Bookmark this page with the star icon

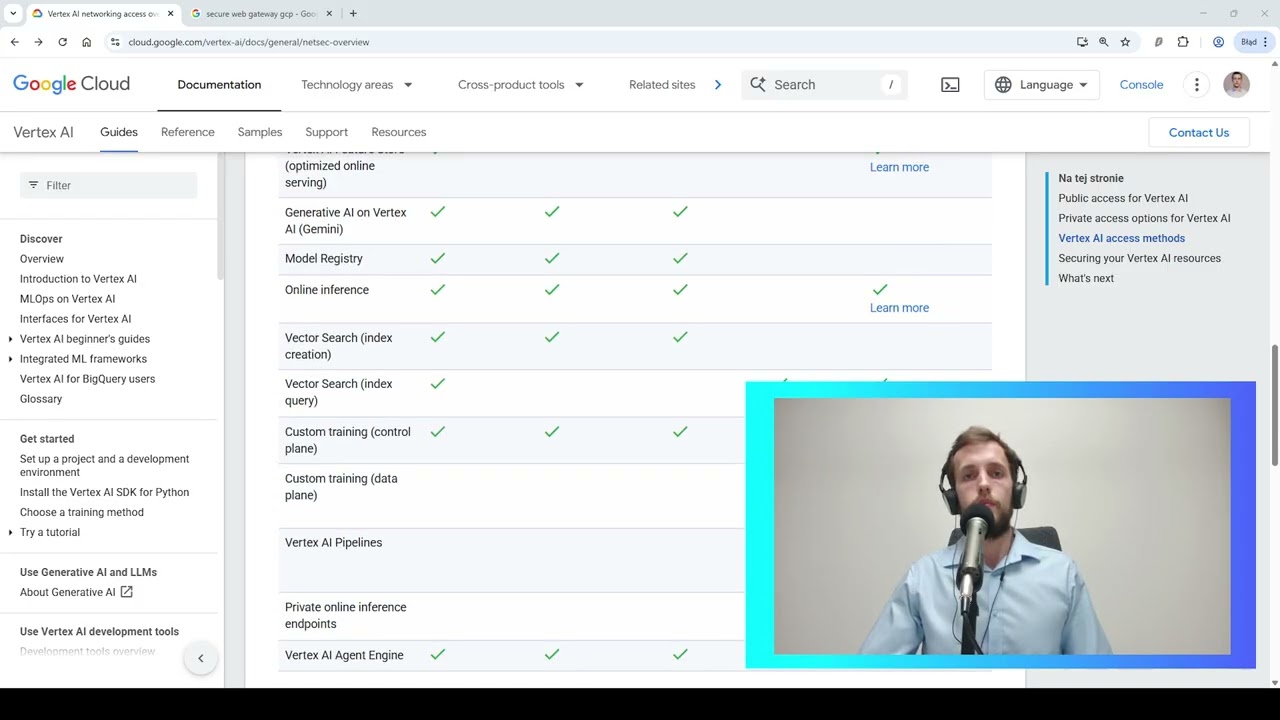point(1125,42)
